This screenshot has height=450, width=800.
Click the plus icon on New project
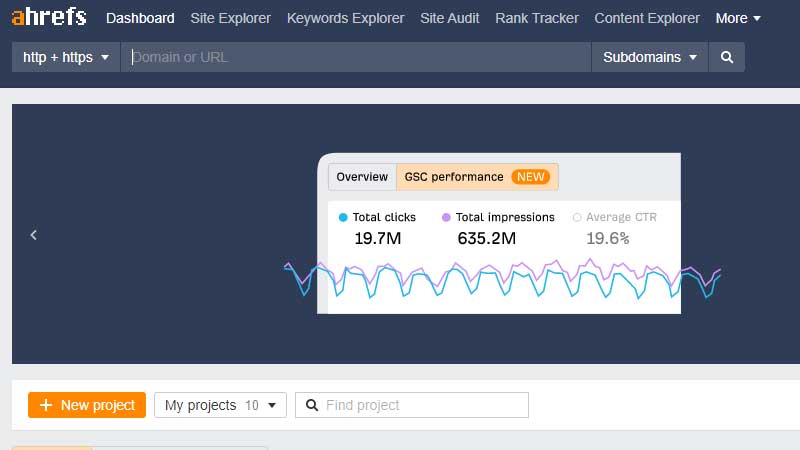click(x=46, y=405)
